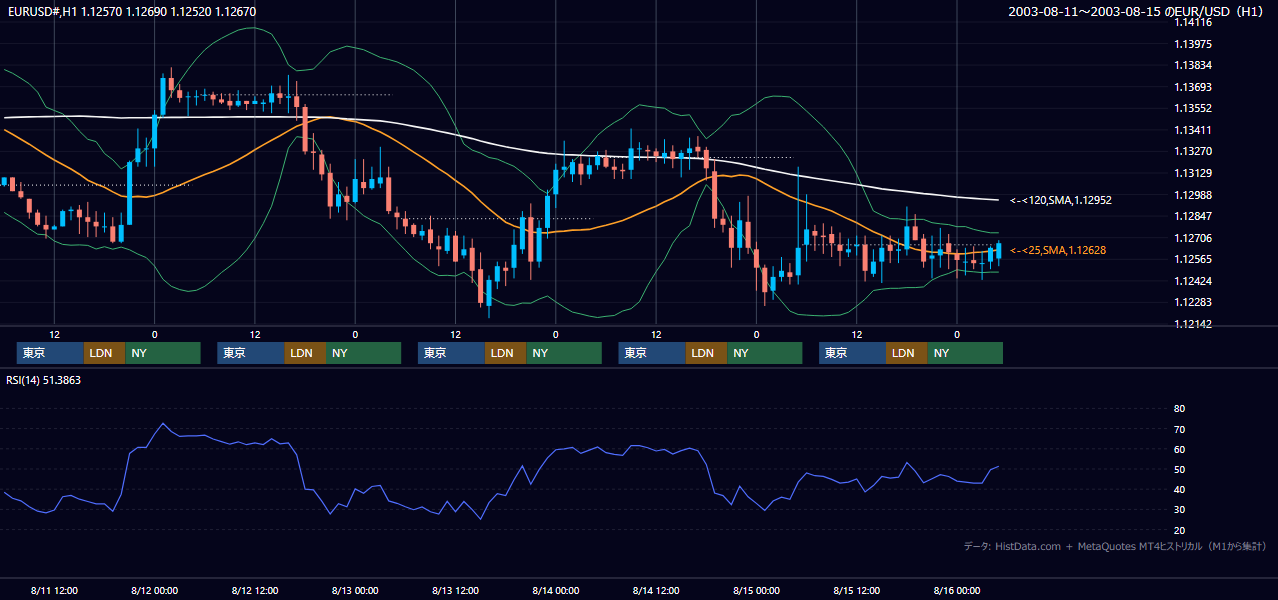
Task: Select the RSI(14) 51.3863 indicator label
Action: pos(44,380)
